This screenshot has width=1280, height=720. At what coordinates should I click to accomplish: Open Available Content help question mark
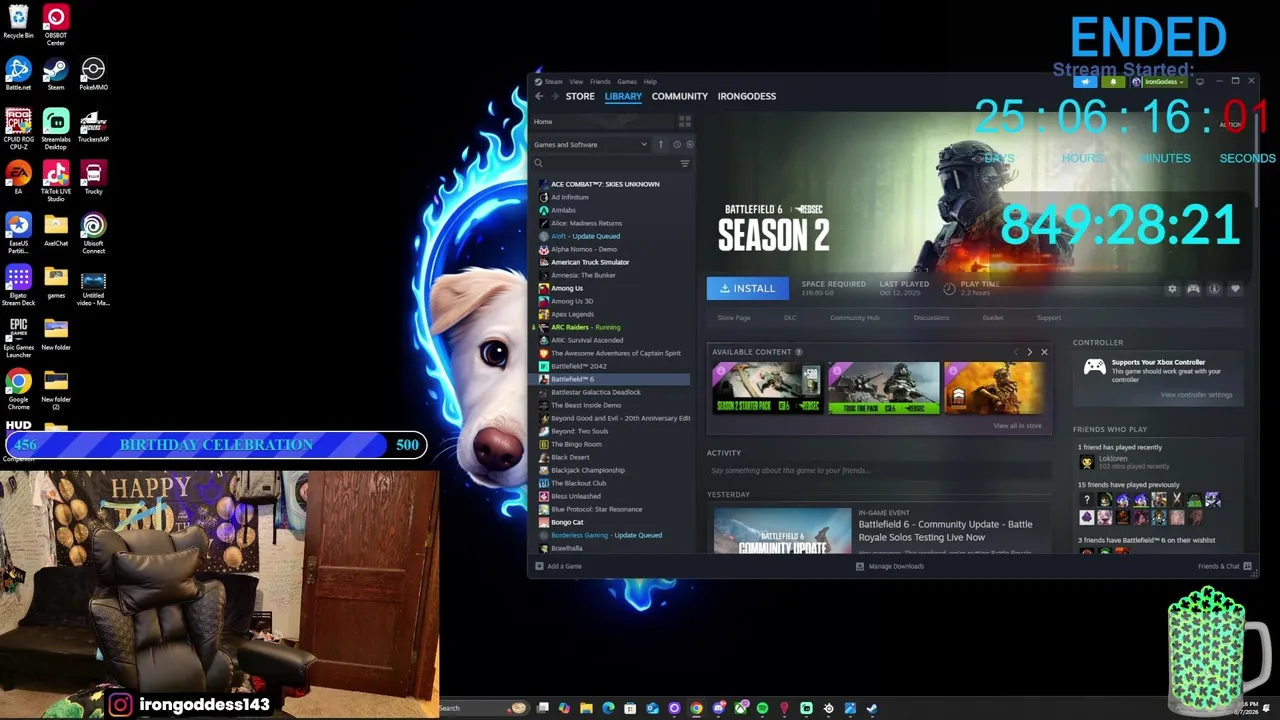799,352
